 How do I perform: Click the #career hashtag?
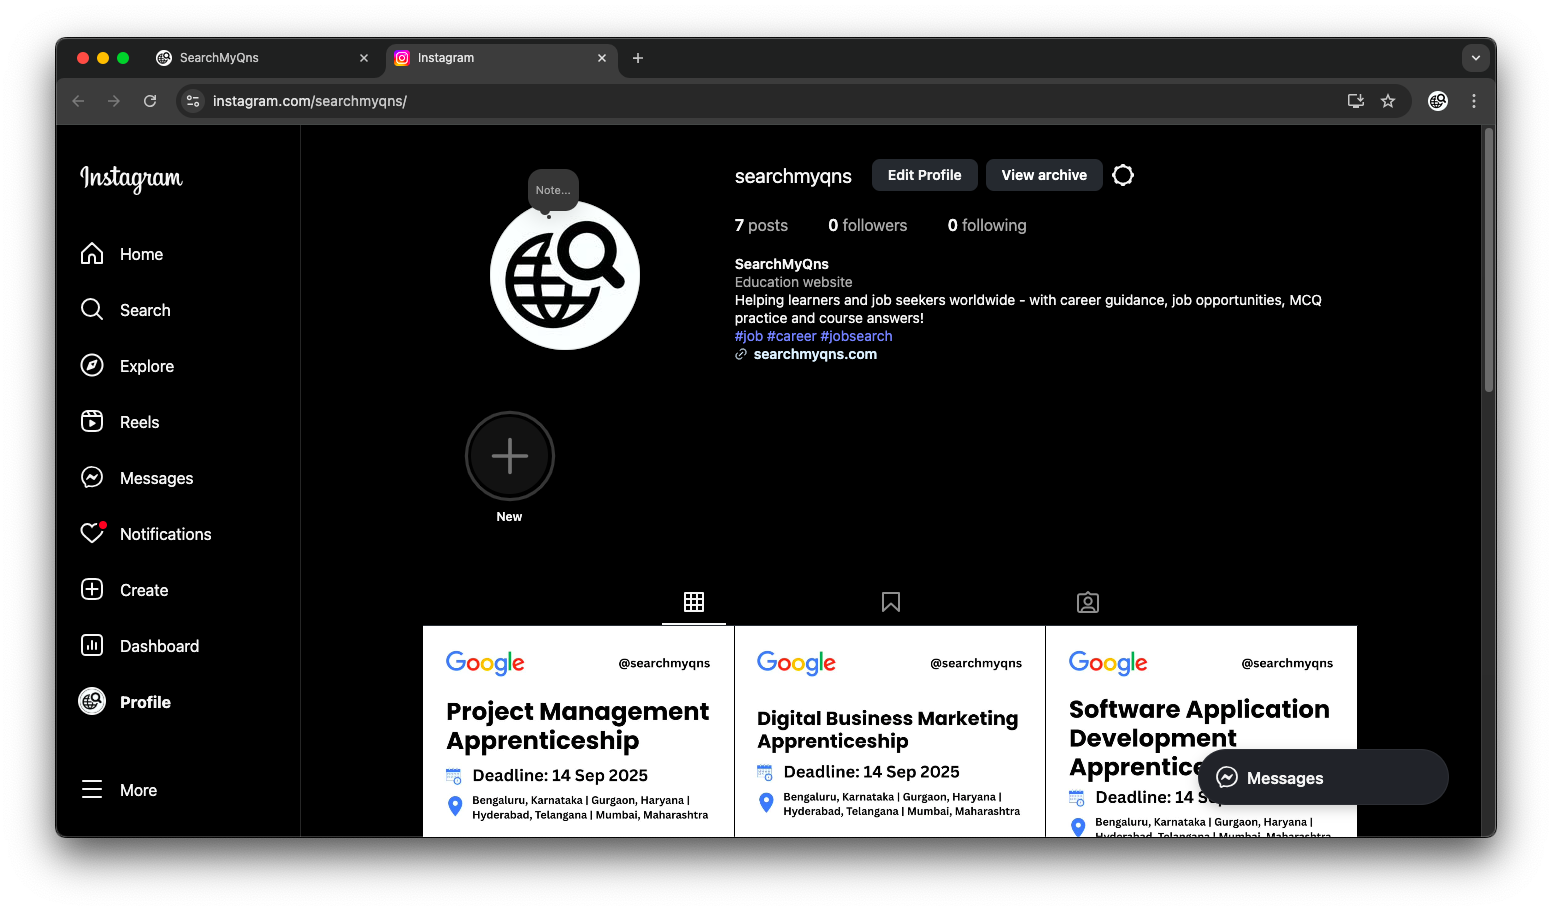(791, 336)
